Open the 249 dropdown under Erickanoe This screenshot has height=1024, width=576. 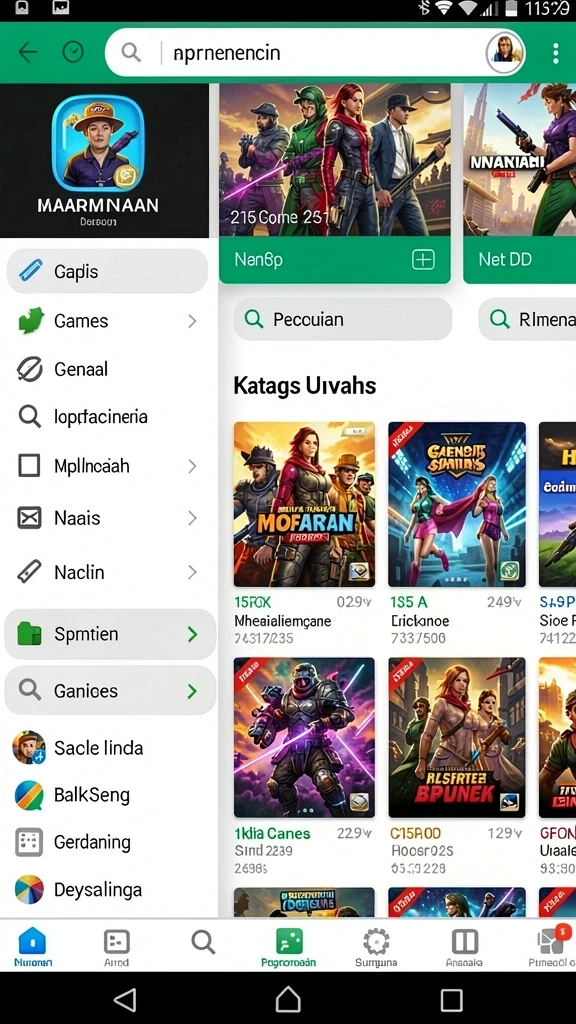coord(504,602)
